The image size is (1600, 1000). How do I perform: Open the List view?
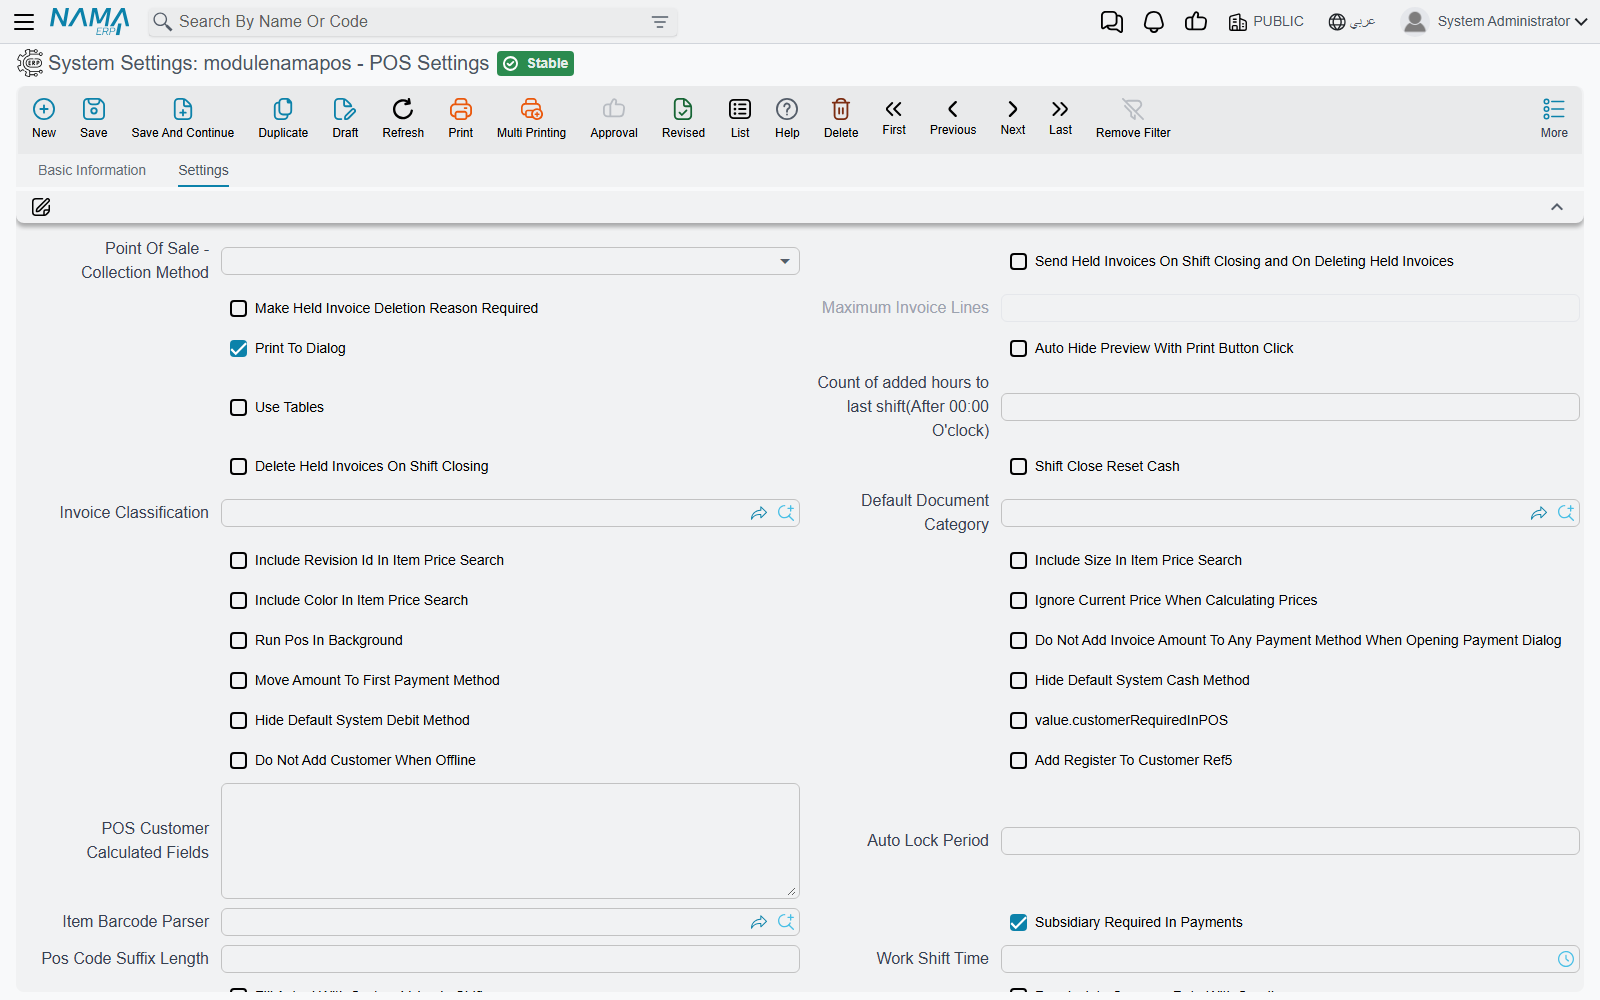[x=740, y=109]
